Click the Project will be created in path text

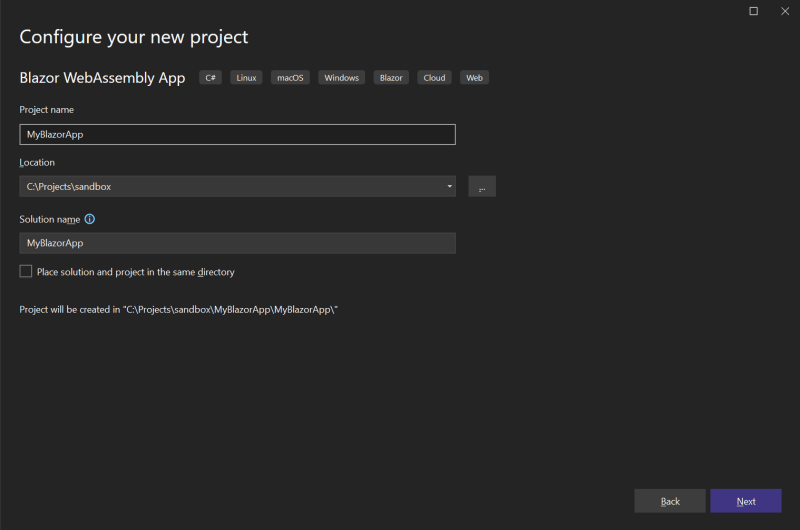click(x=179, y=310)
